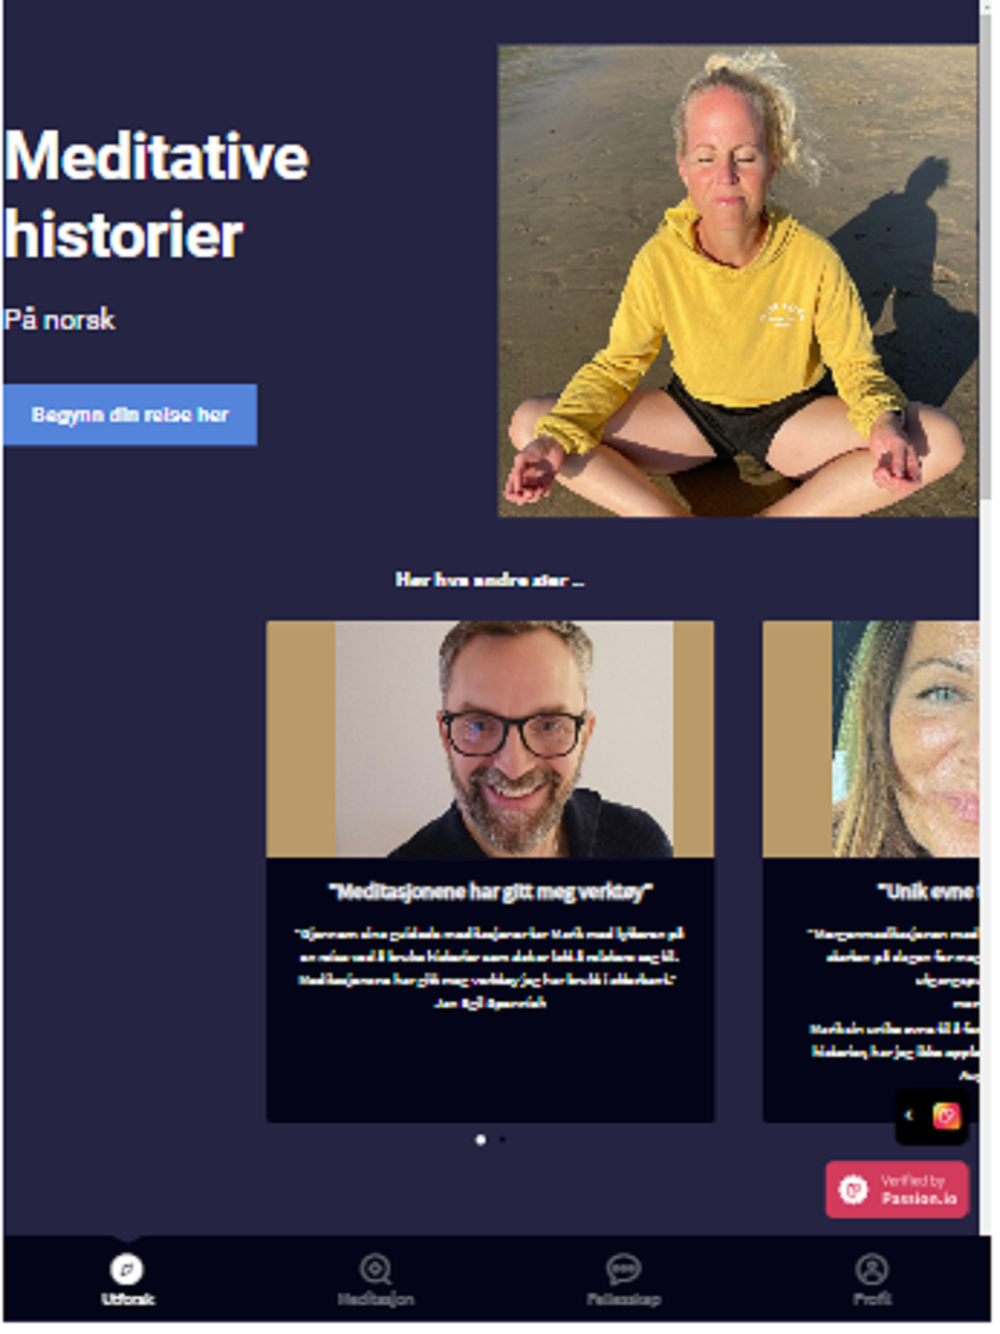The image size is (1000, 1334).
Task: Click the "Unik evne" testimonial card heading
Action: (927, 891)
